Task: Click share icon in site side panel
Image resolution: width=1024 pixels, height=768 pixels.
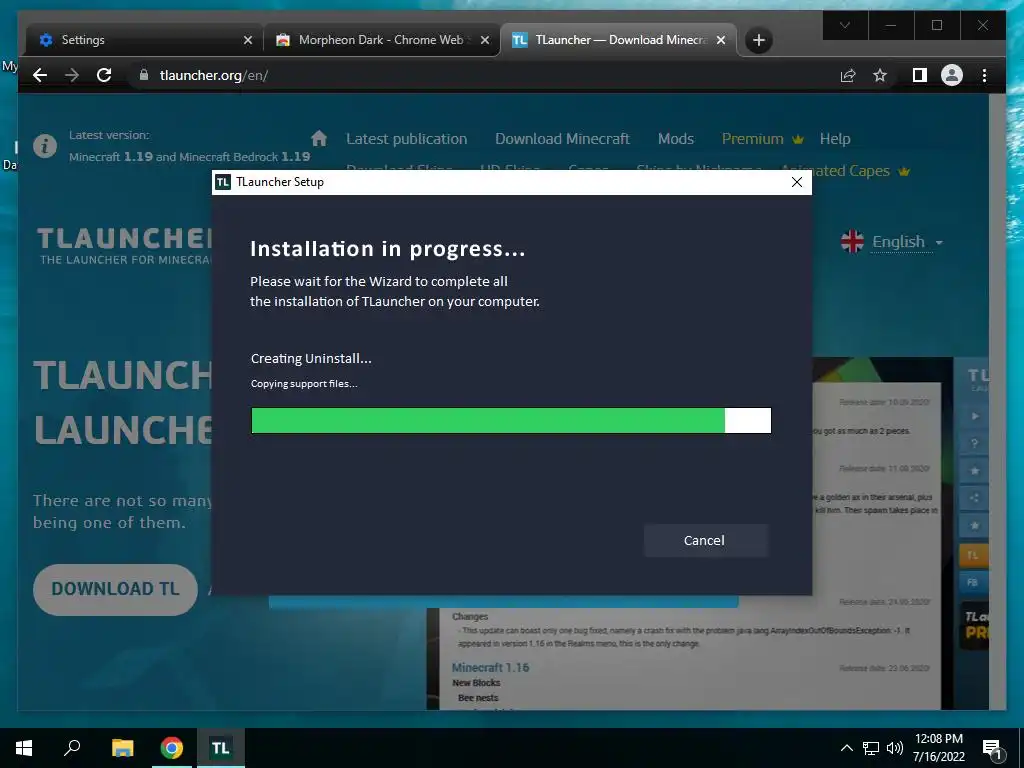Action: coord(974,498)
